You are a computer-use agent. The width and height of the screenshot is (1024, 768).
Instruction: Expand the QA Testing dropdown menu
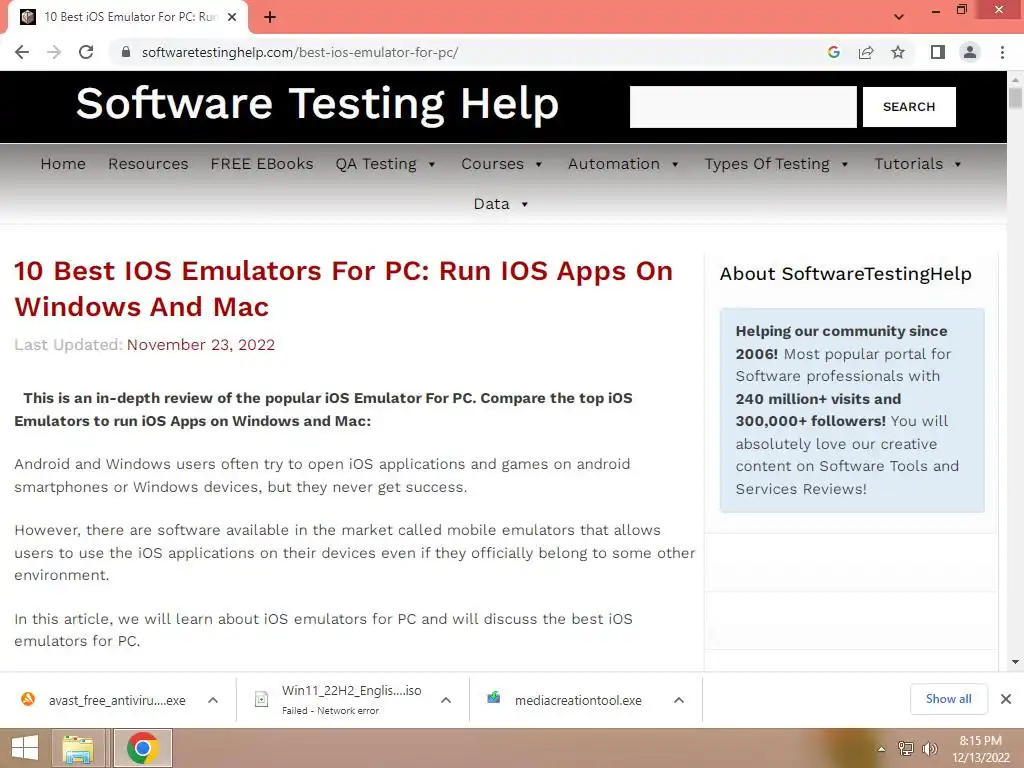coord(385,164)
